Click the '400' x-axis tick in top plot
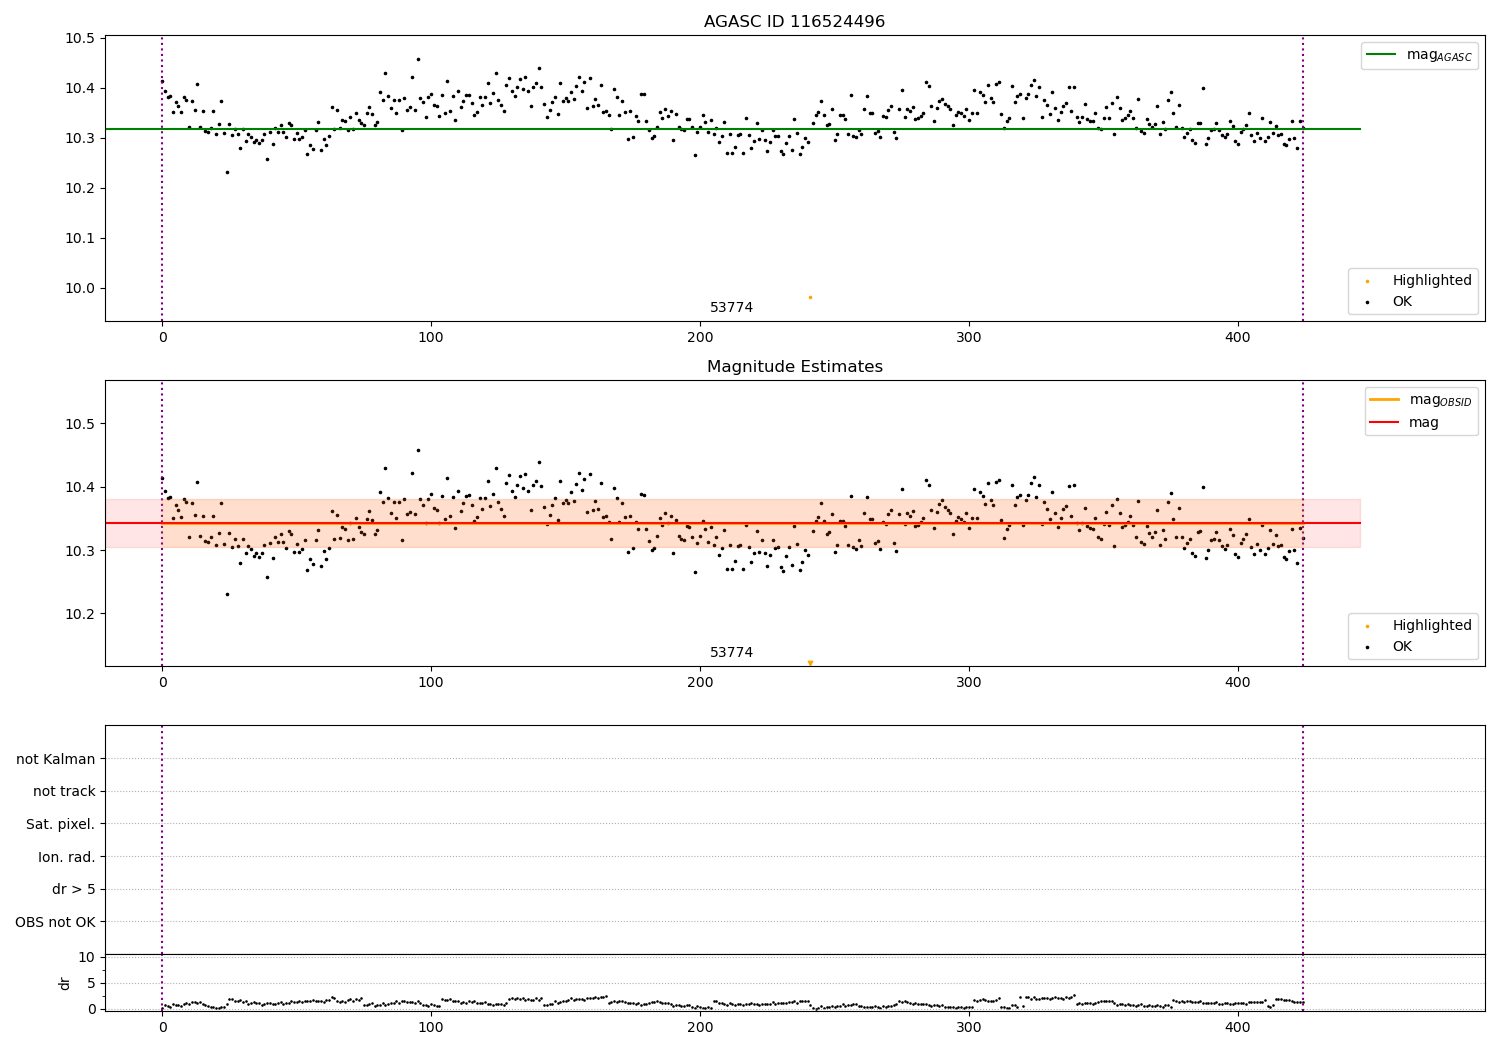 click(1238, 338)
